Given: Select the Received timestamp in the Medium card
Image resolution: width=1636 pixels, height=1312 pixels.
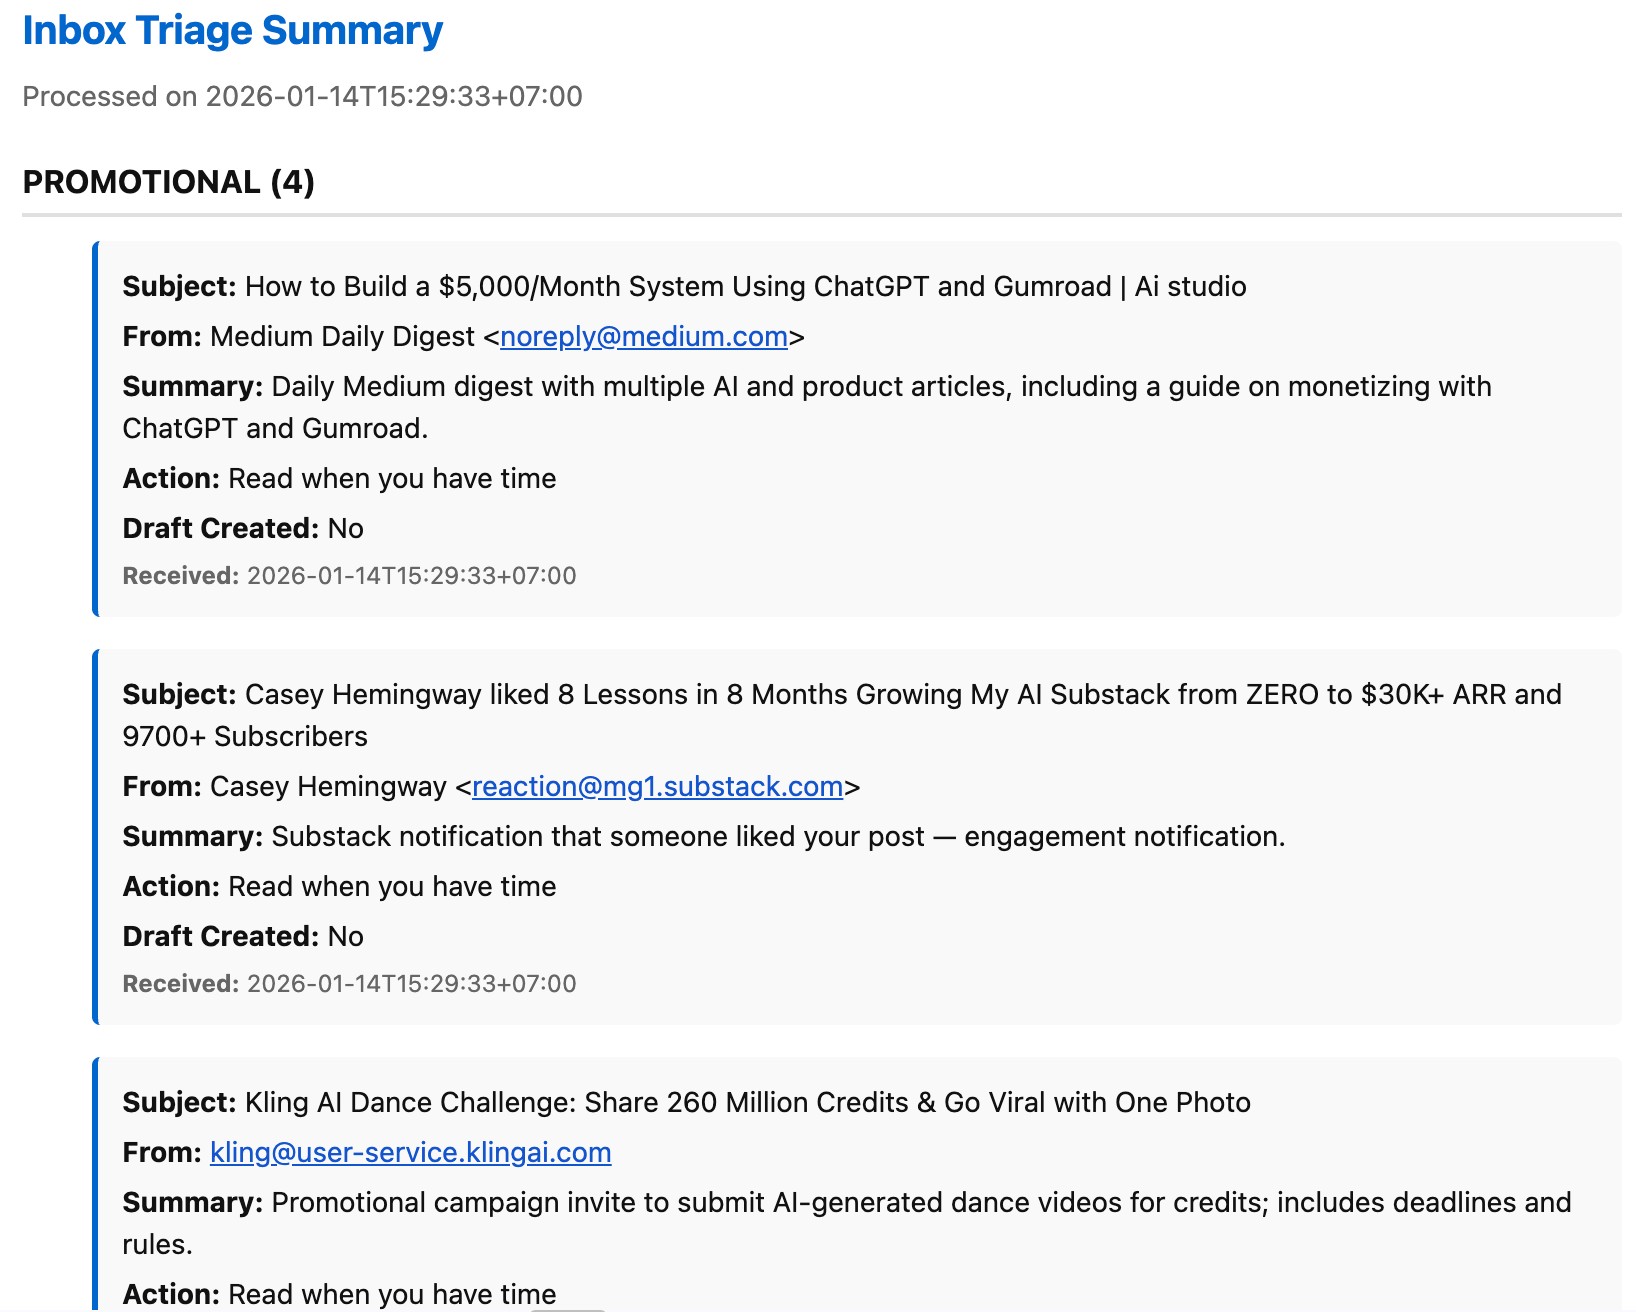Looking at the screenshot, I should click(349, 576).
